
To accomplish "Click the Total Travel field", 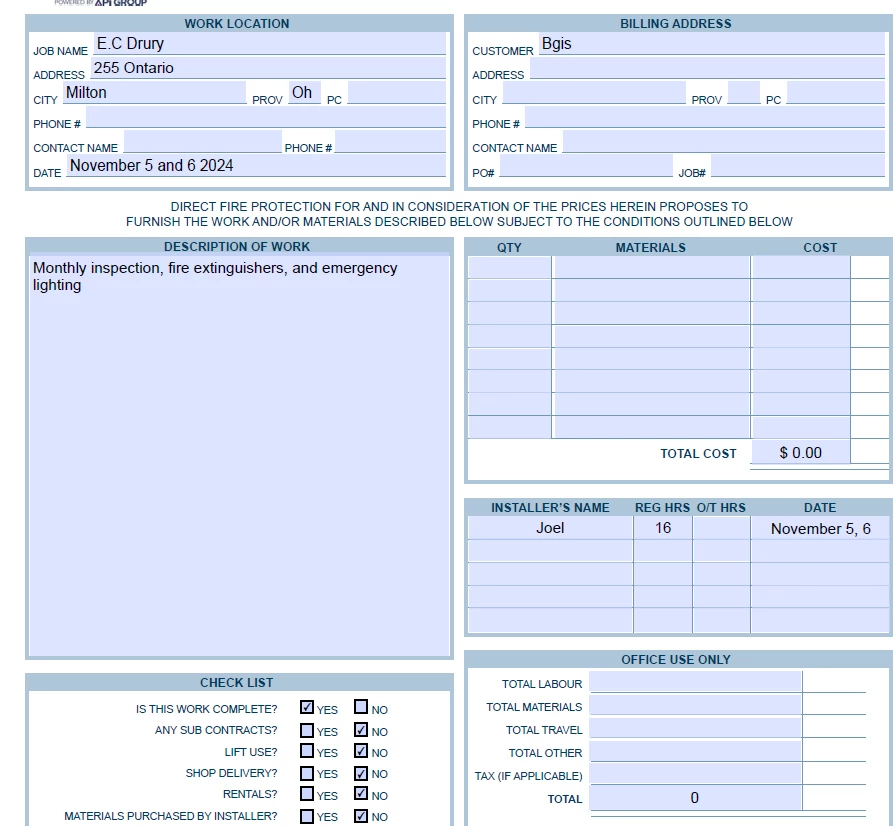I will coord(696,728).
